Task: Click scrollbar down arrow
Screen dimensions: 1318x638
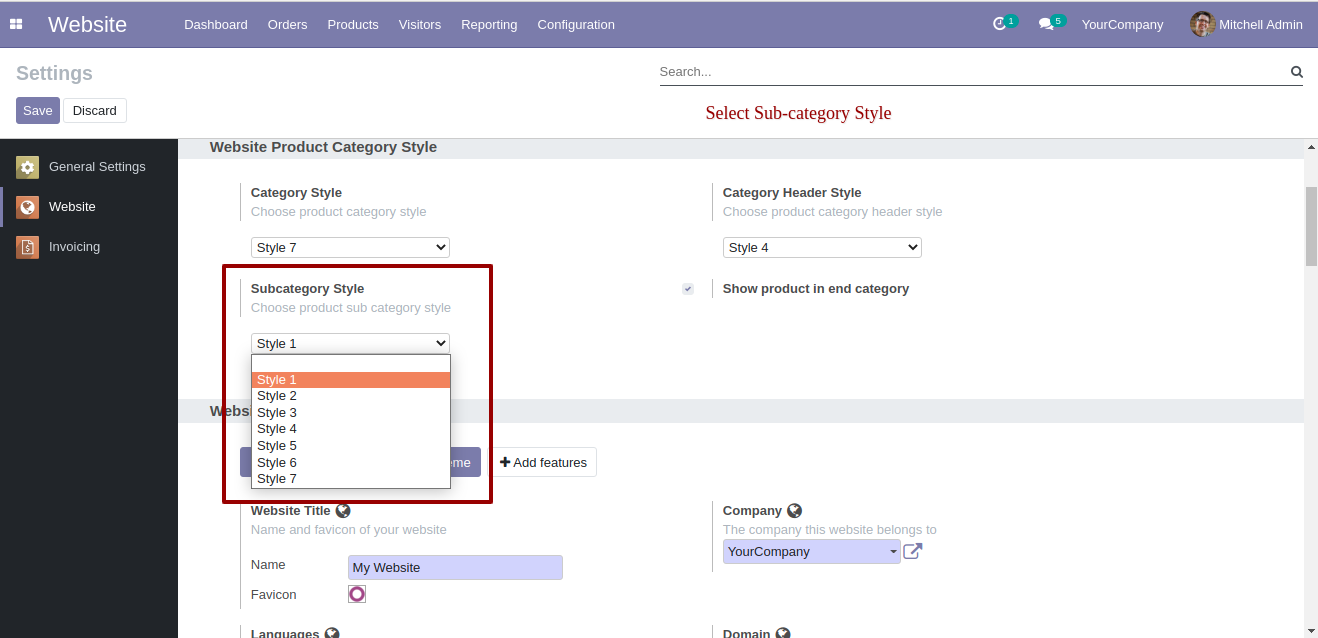Action: pos(1311,630)
